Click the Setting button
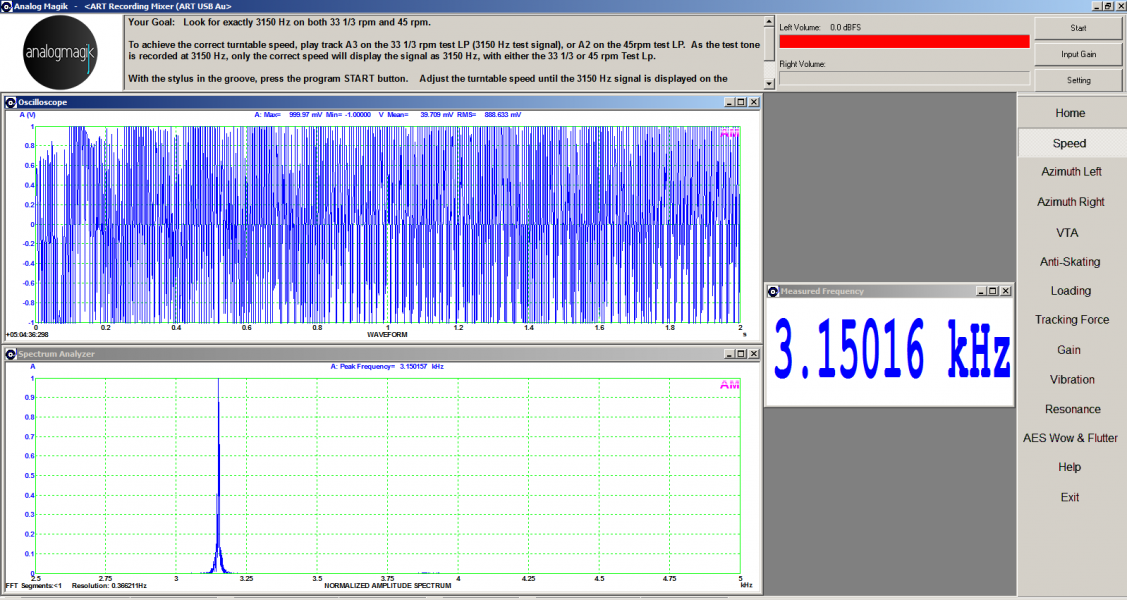This screenshot has height=600, width=1127. (1079, 80)
